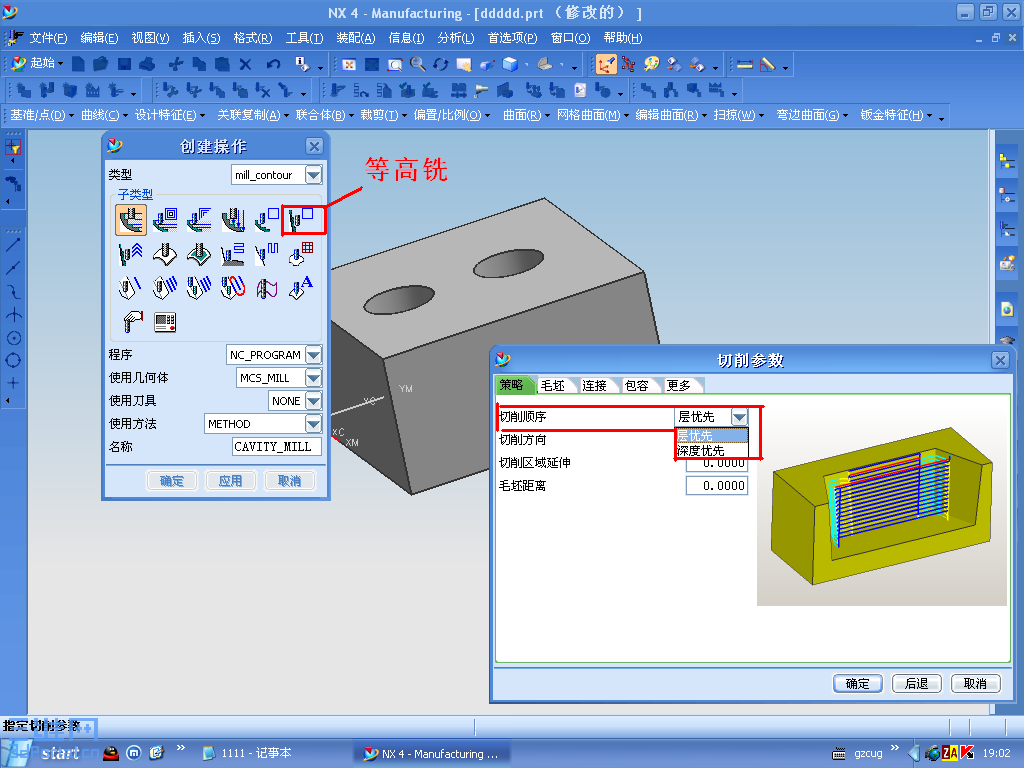Choose the corner rough subtype with concentric squares

(165, 220)
